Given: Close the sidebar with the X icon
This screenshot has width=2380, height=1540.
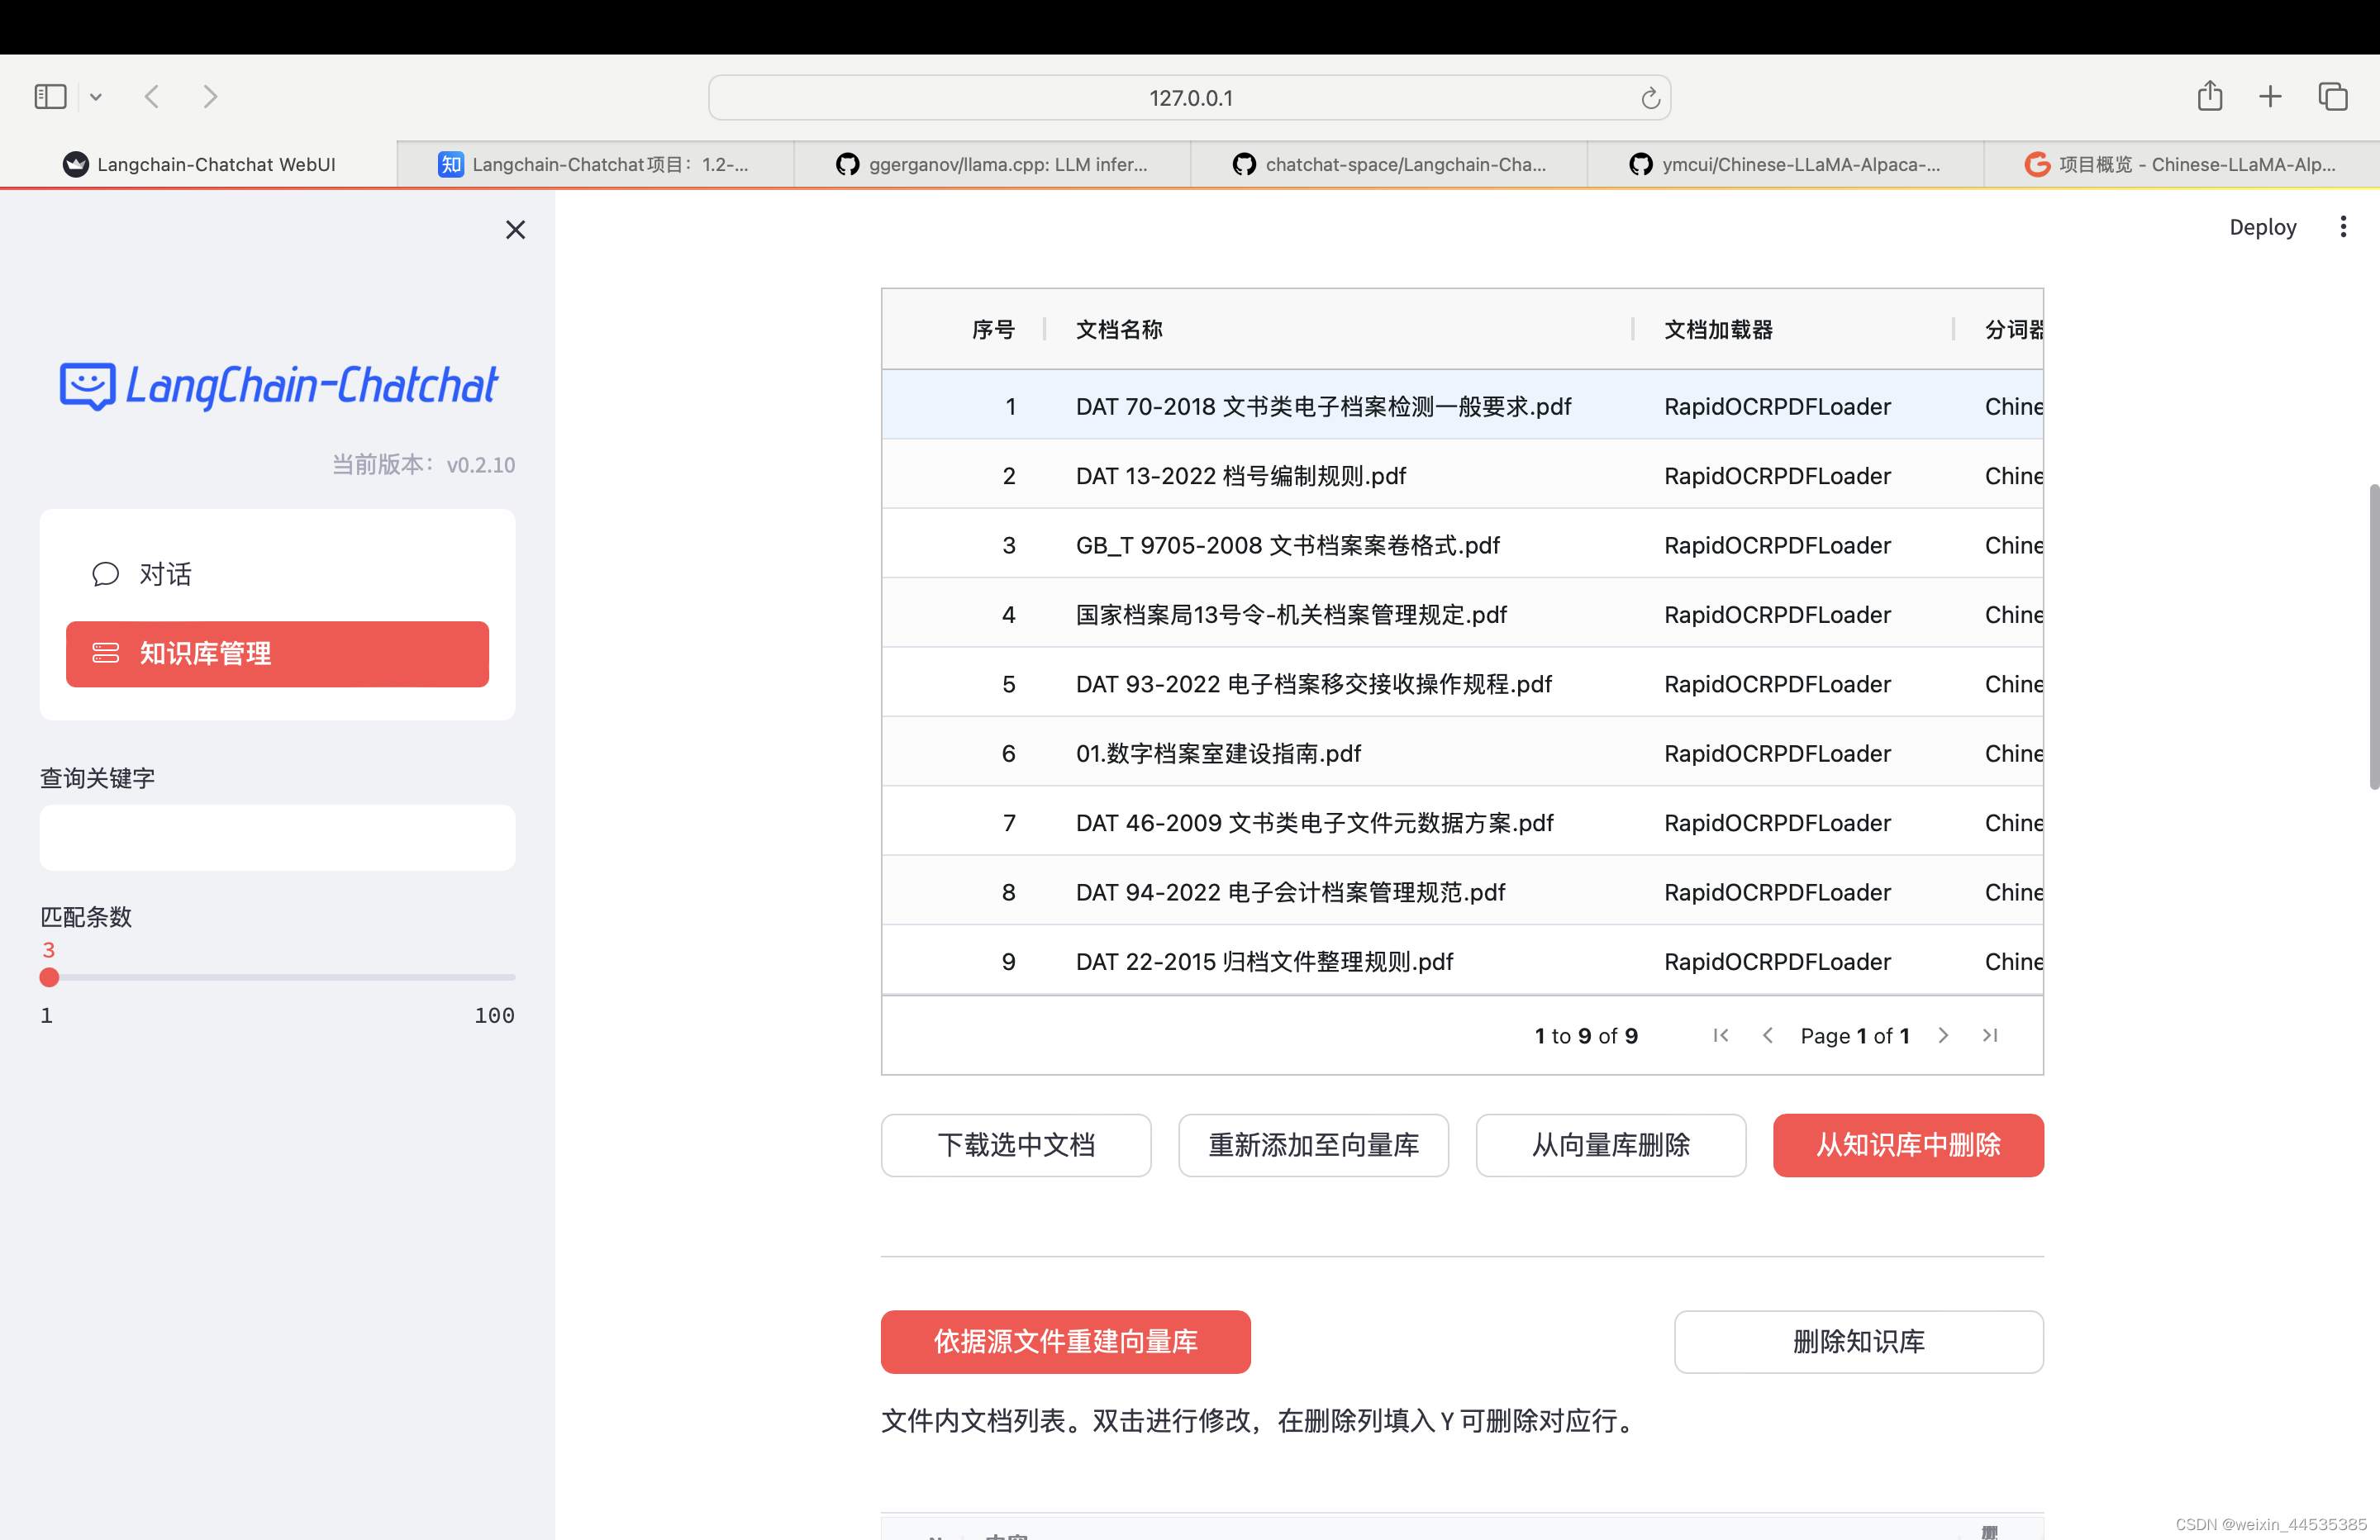Looking at the screenshot, I should (x=515, y=230).
